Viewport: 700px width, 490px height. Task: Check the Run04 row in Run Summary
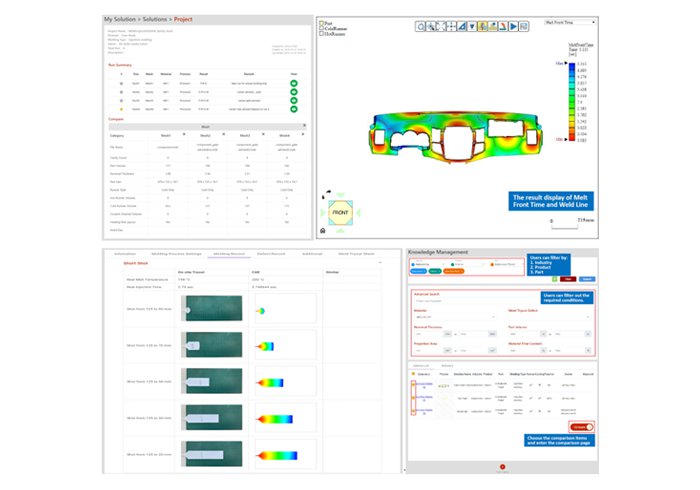tap(121, 109)
